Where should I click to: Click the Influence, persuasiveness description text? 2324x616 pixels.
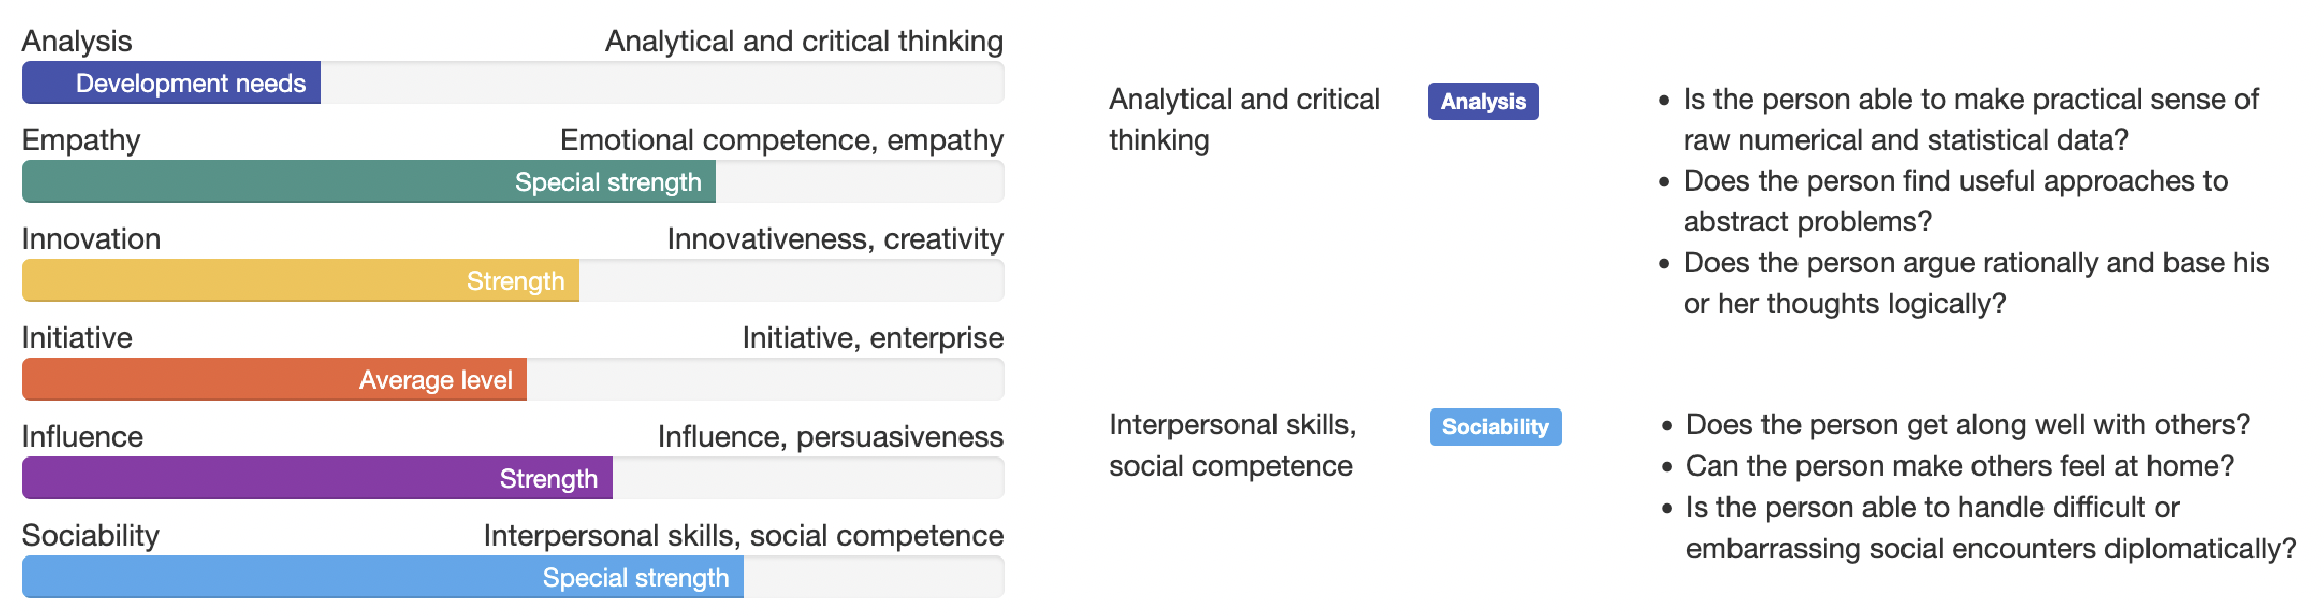click(830, 437)
